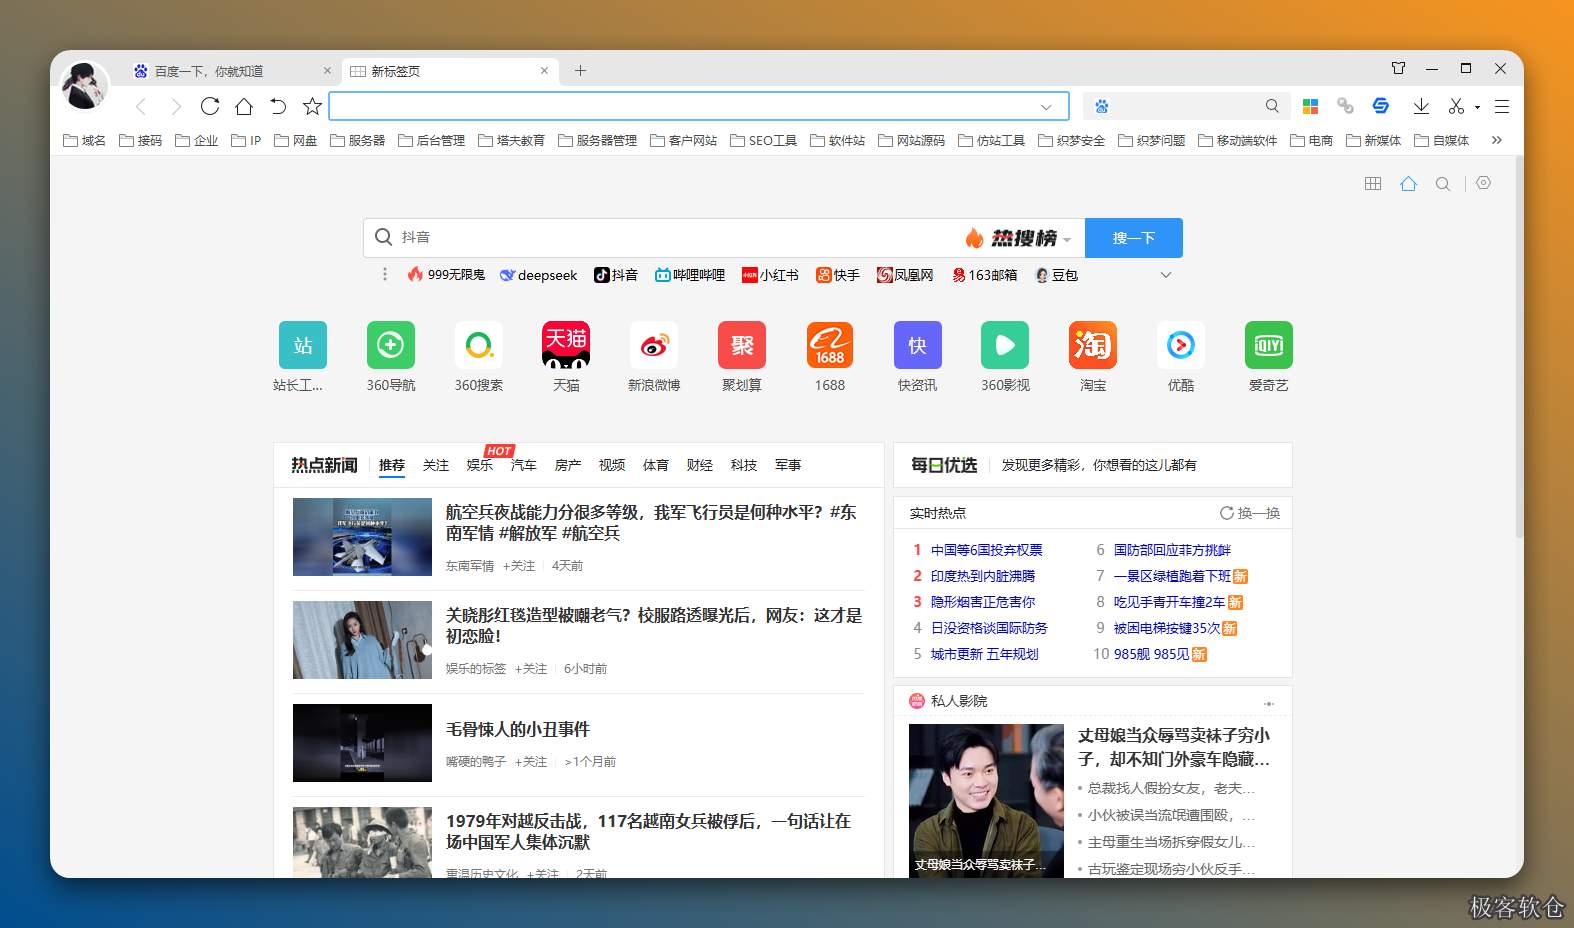1574x928 pixels.
Task: Go to the home page icon in toolbar
Action: pyautogui.click(x=244, y=106)
